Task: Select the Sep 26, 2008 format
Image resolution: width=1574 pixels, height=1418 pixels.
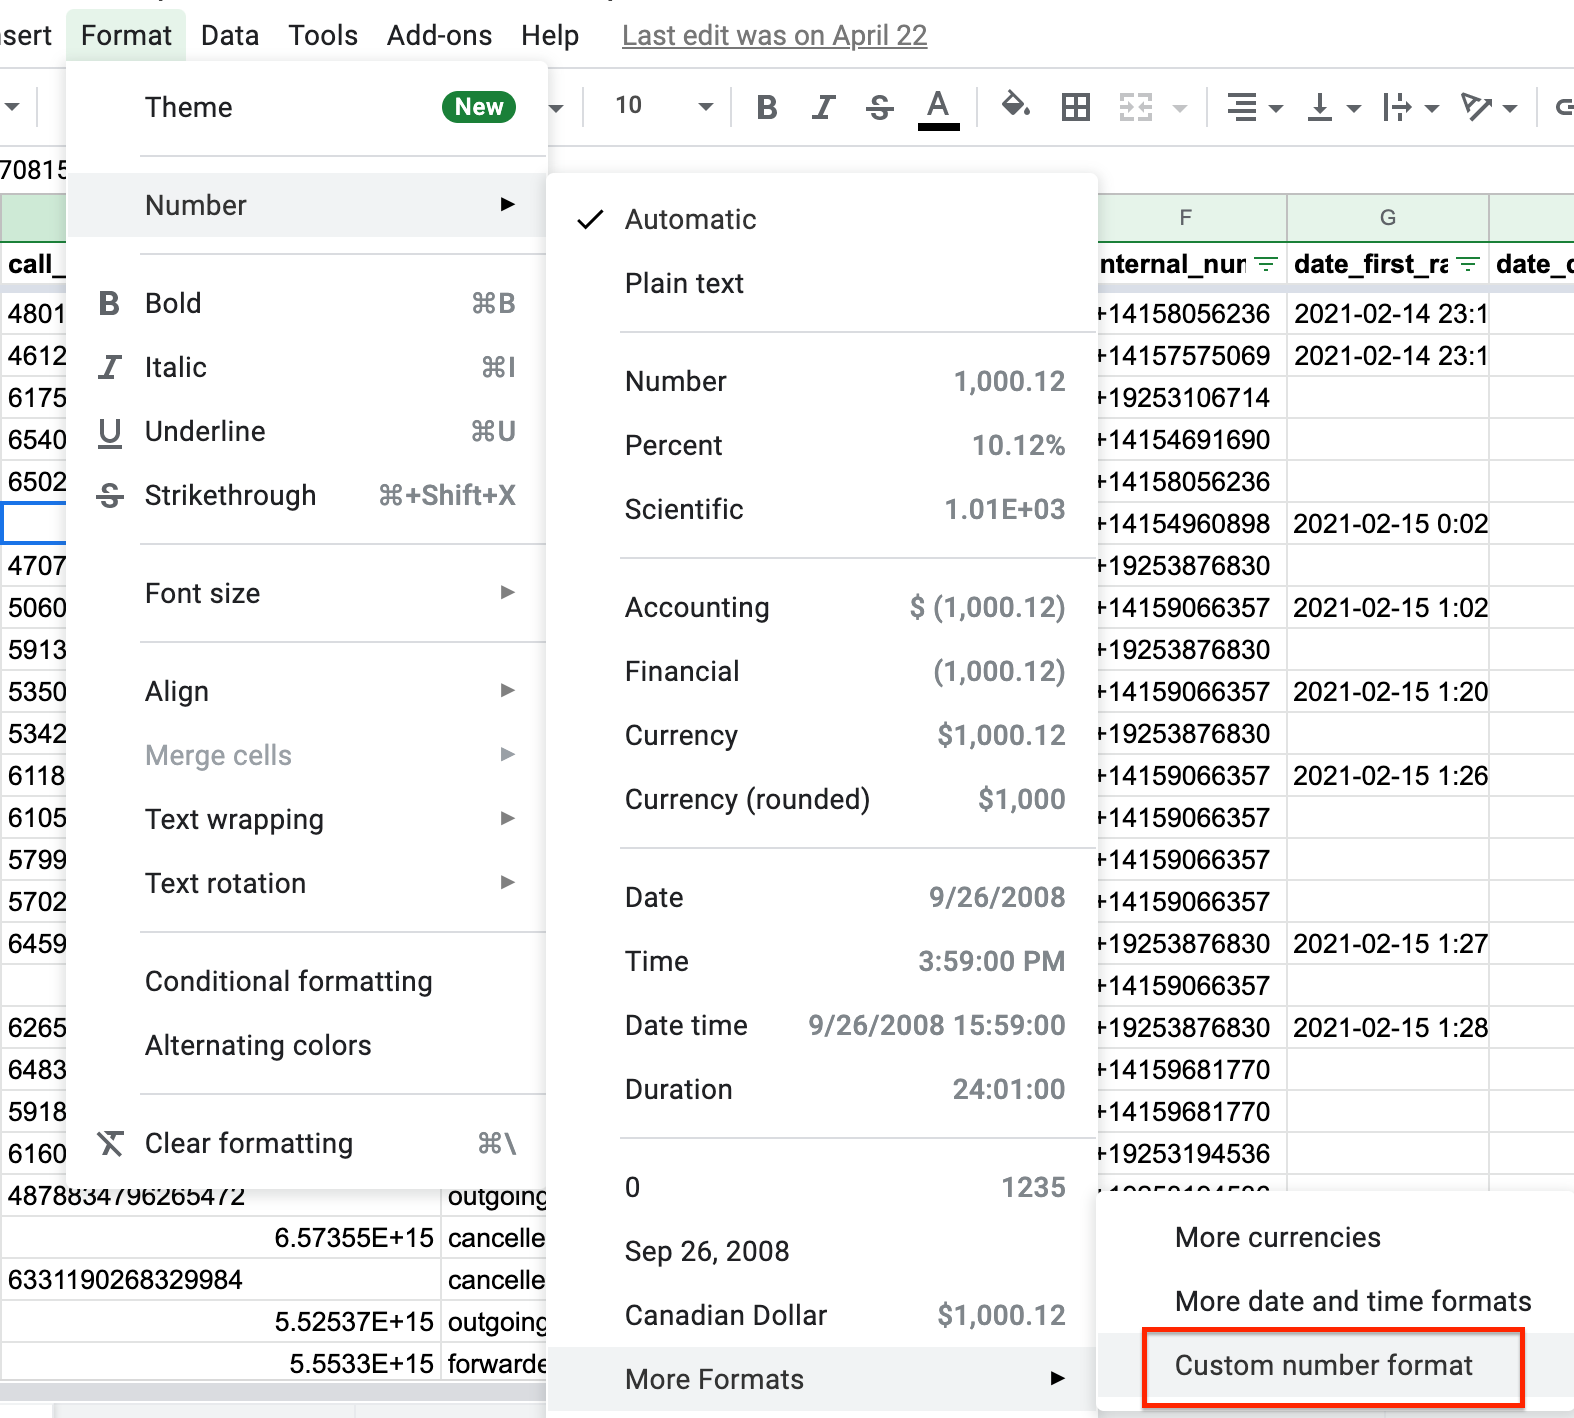Action: (822, 1251)
